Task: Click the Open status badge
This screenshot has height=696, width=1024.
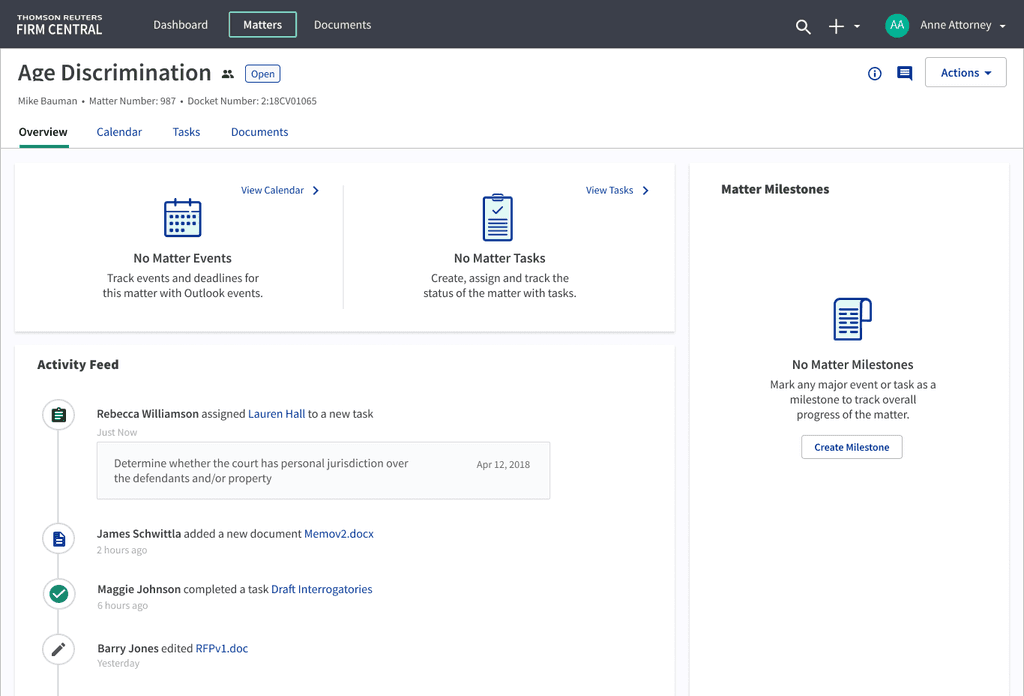Action: tap(263, 74)
